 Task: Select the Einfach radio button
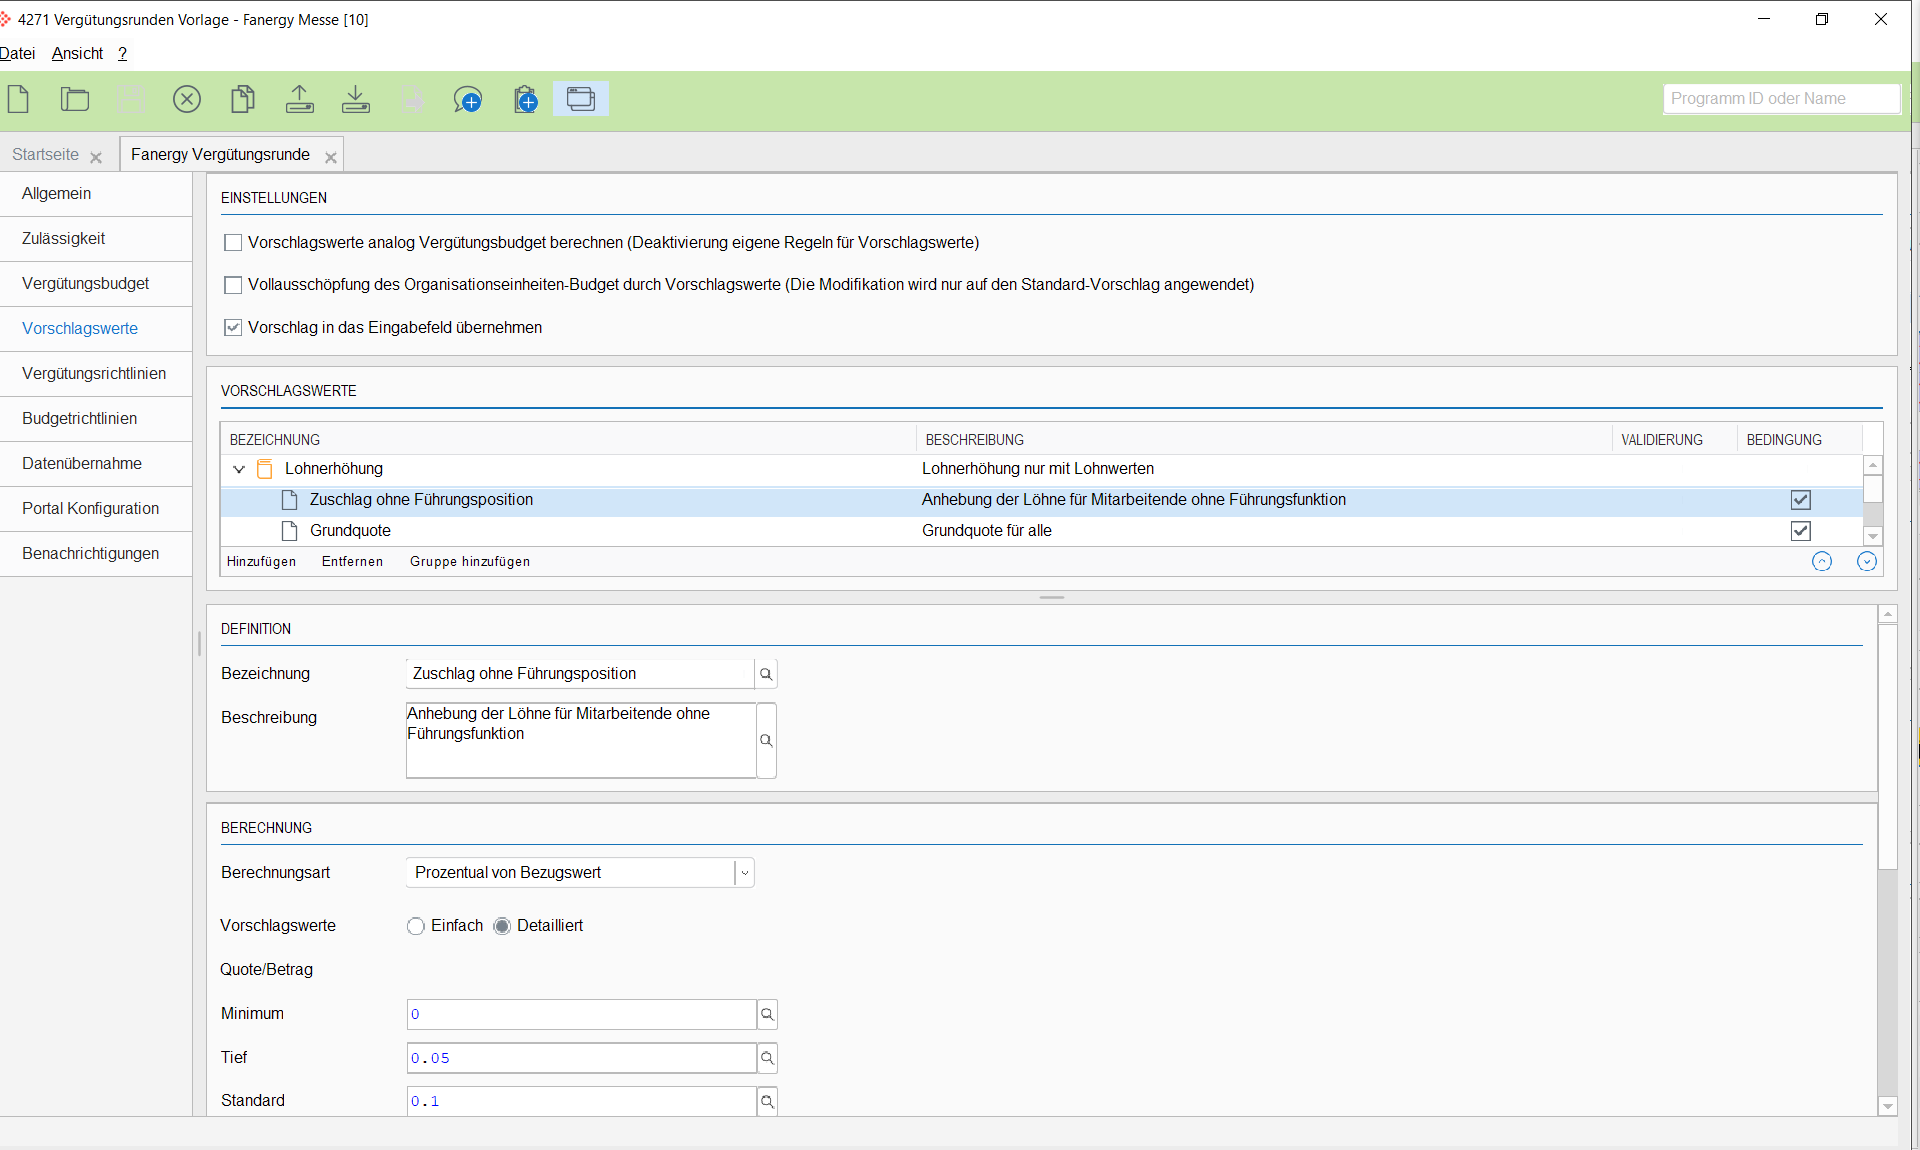(416, 926)
